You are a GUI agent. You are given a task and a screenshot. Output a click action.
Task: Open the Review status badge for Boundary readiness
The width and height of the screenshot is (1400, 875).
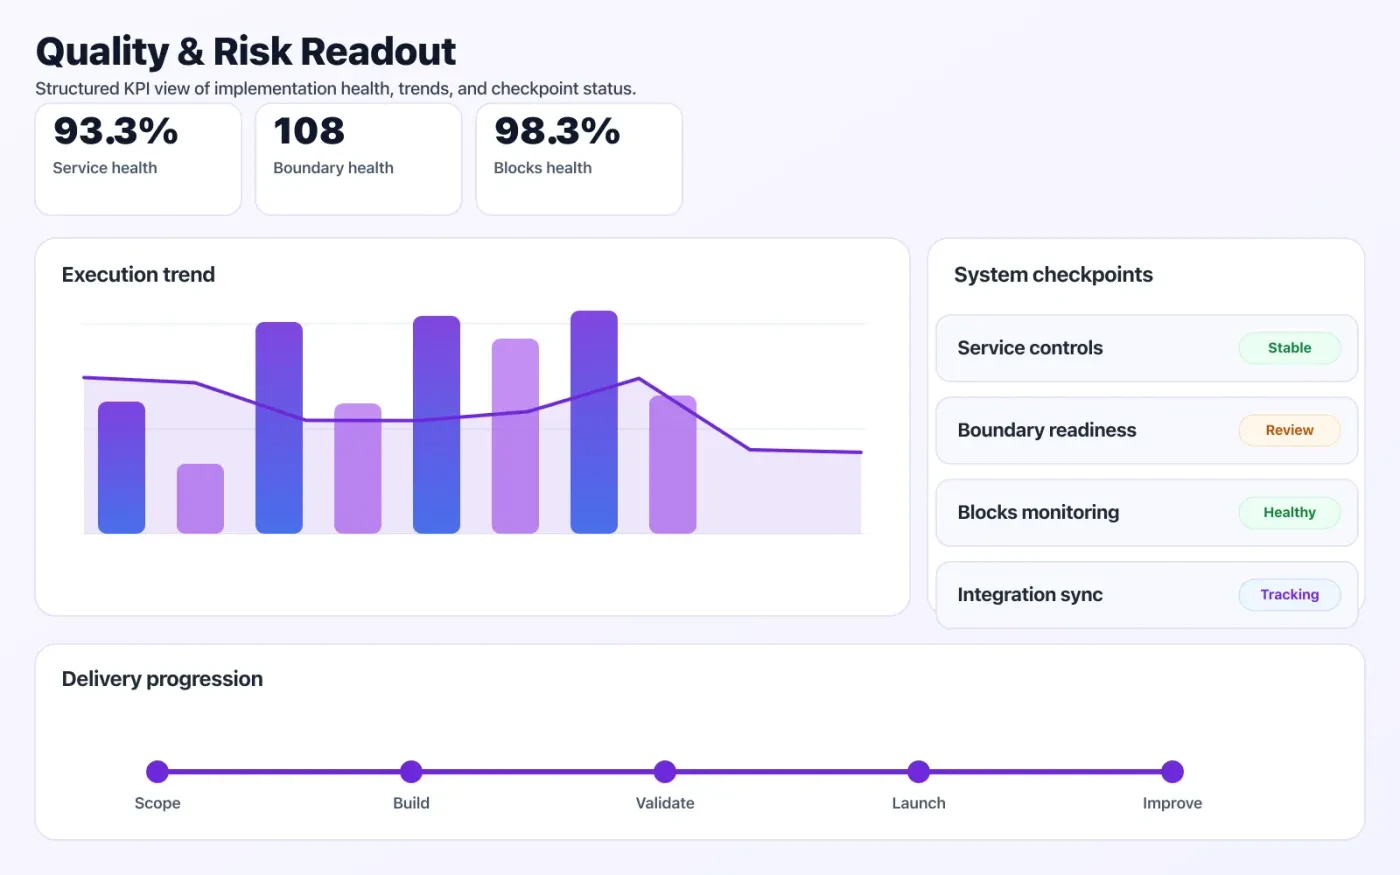[x=1289, y=430]
